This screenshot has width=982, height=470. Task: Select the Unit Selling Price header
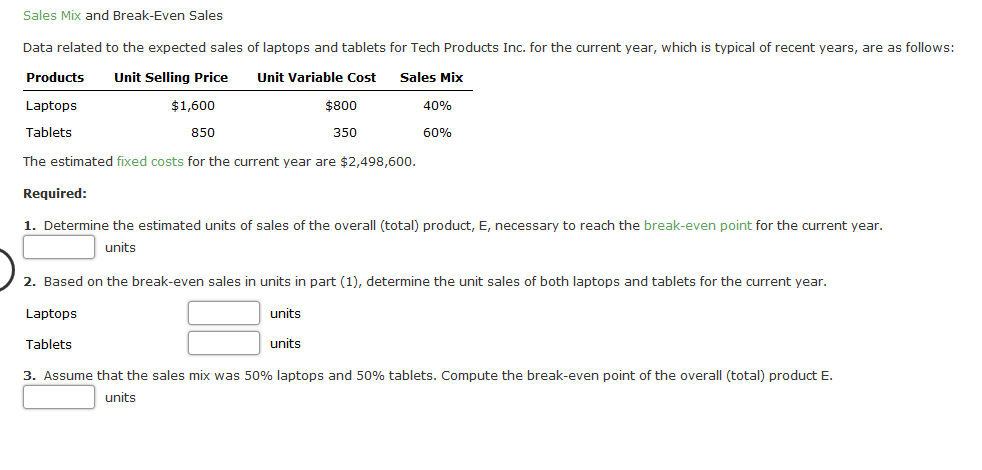171,78
